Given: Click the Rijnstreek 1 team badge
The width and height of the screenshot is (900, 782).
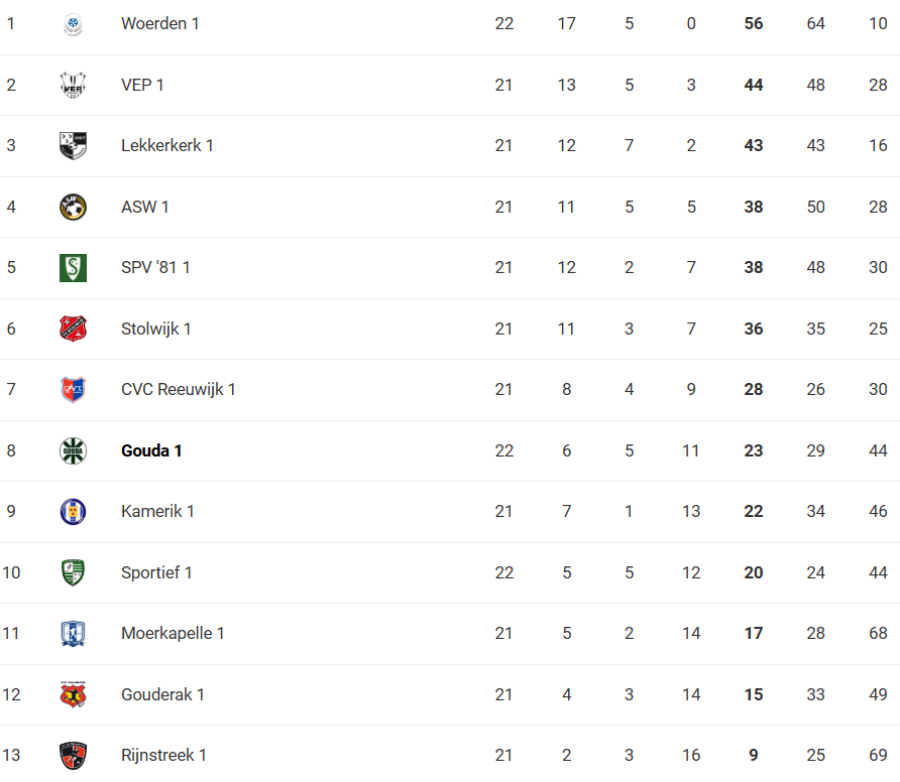Looking at the screenshot, I should (73, 755).
